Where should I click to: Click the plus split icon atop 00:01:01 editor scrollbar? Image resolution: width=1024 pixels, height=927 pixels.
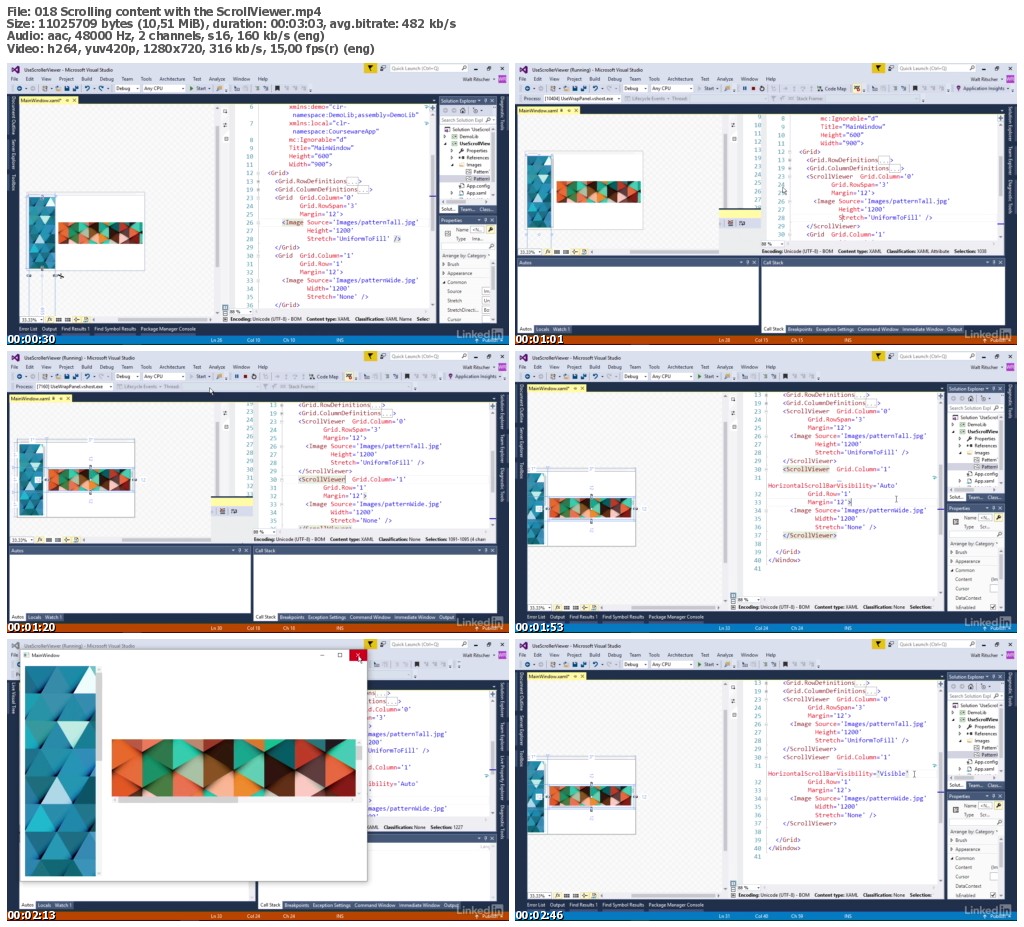(1000, 118)
